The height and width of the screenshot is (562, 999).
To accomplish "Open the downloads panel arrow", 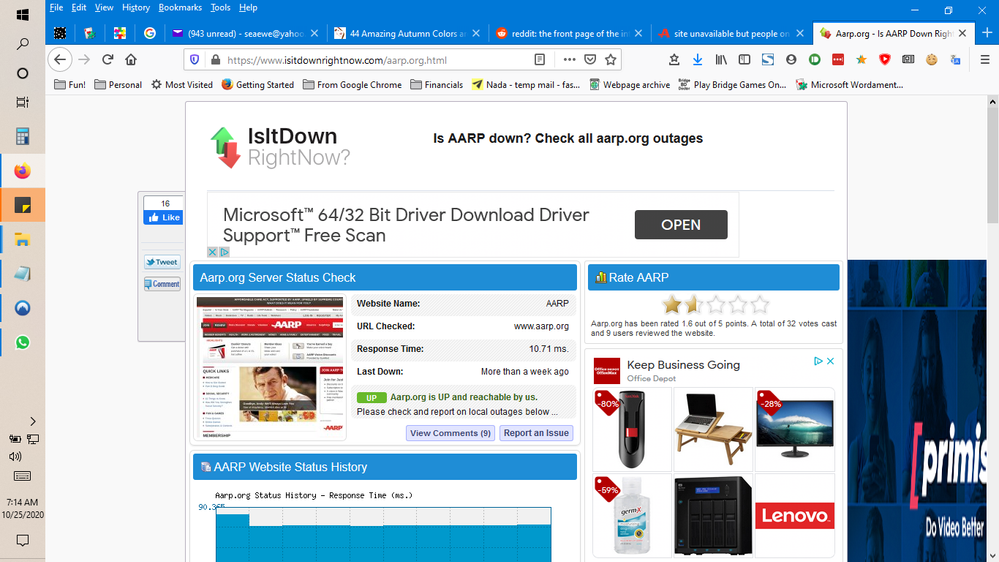I will [x=697, y=60].
